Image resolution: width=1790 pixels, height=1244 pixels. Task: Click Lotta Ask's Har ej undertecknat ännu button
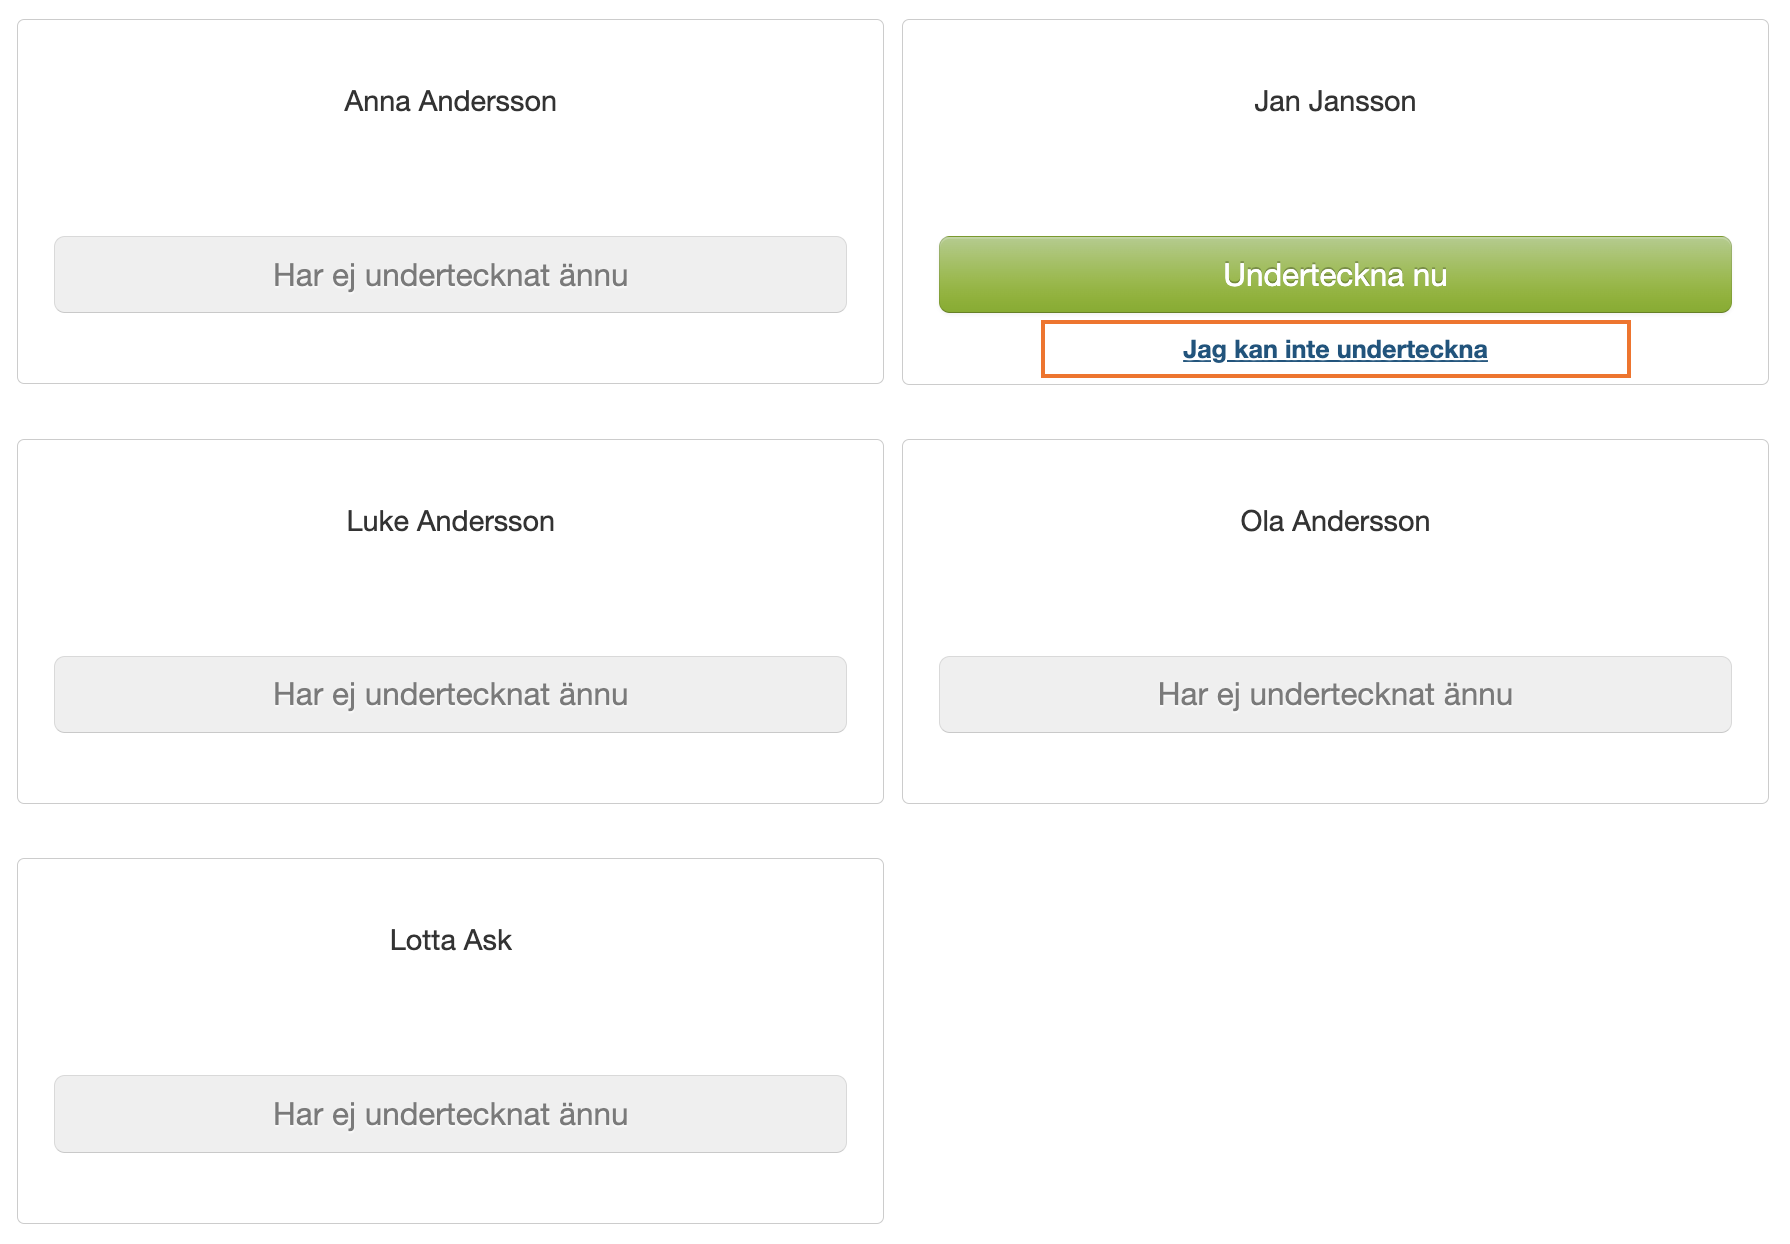(450, 1114)
